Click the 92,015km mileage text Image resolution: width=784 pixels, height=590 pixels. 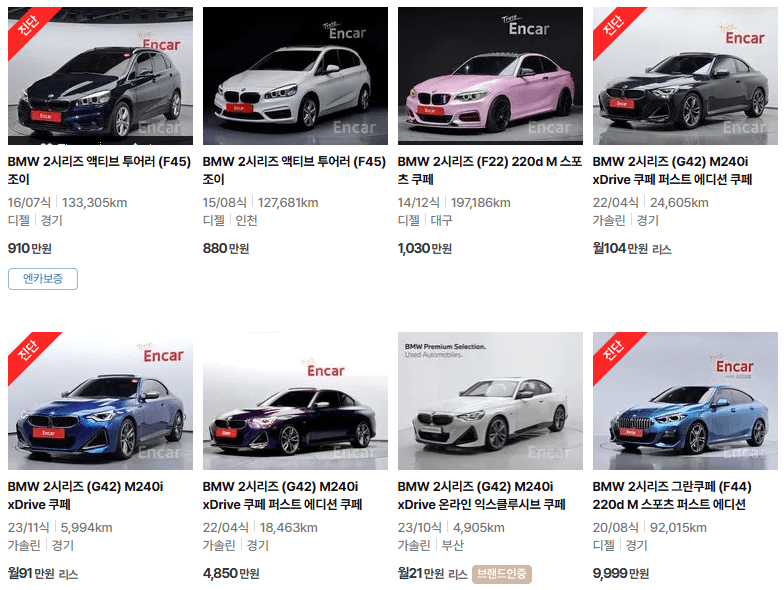678,528
